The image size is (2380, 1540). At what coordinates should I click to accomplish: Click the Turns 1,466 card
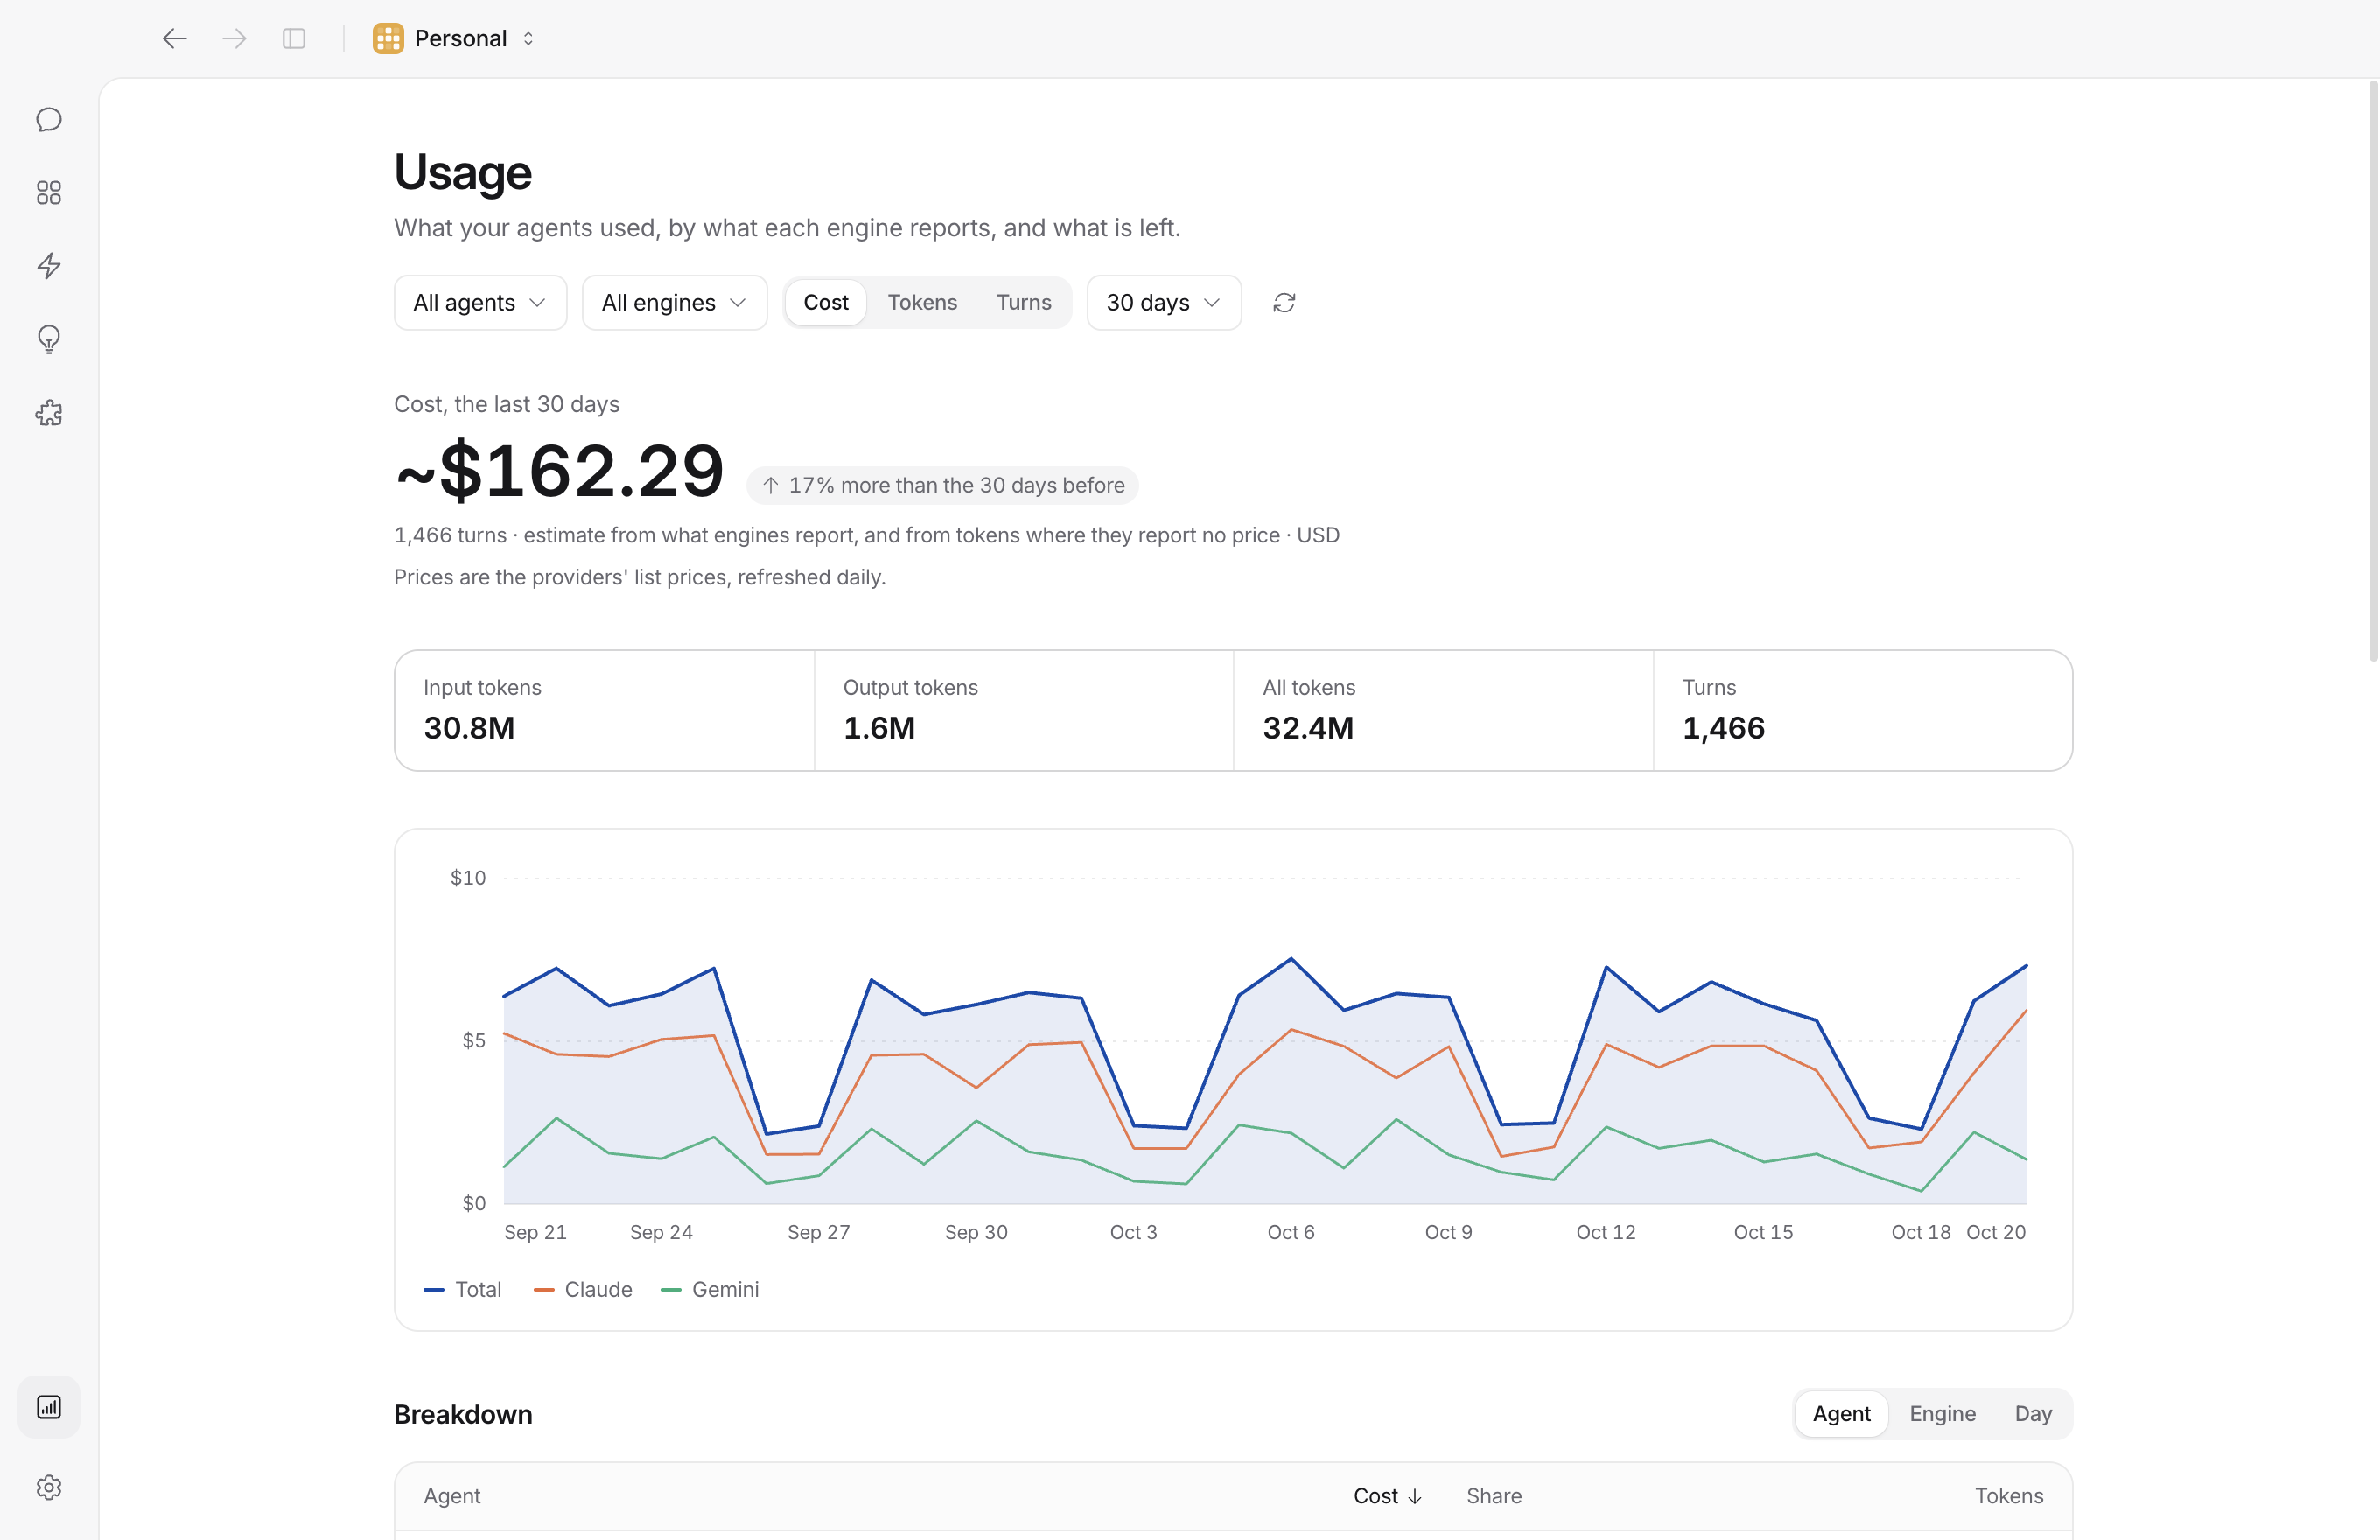coord(1863,711)
